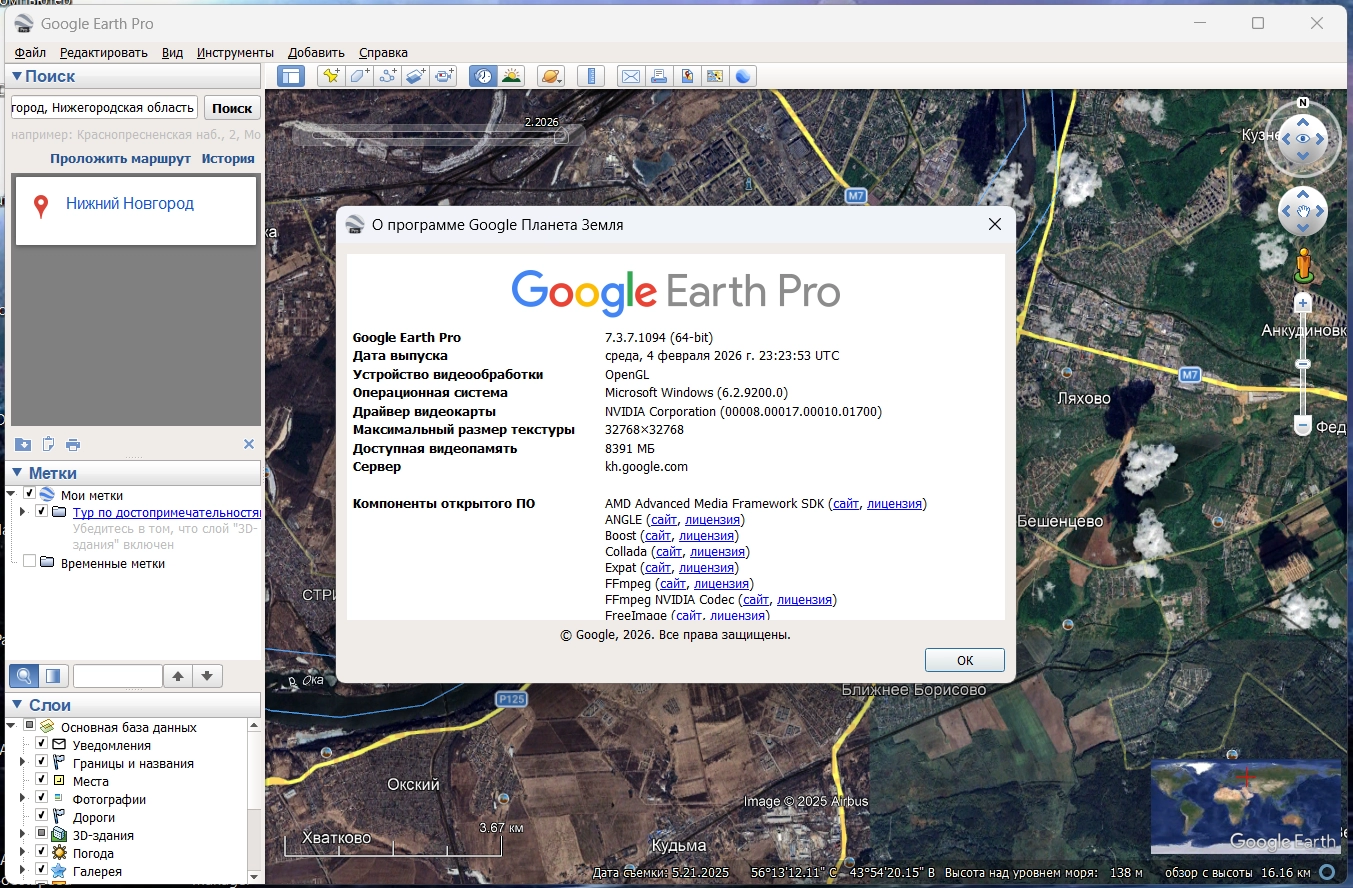Show sunlight across the landscape
Viewport: 1353px width, 888px height.
click(x=512, y=76)
